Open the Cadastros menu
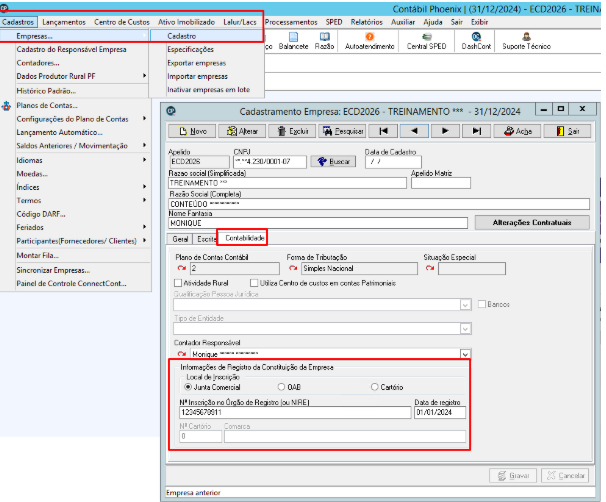This screenshot has height=502, width=606. (18, 22)
